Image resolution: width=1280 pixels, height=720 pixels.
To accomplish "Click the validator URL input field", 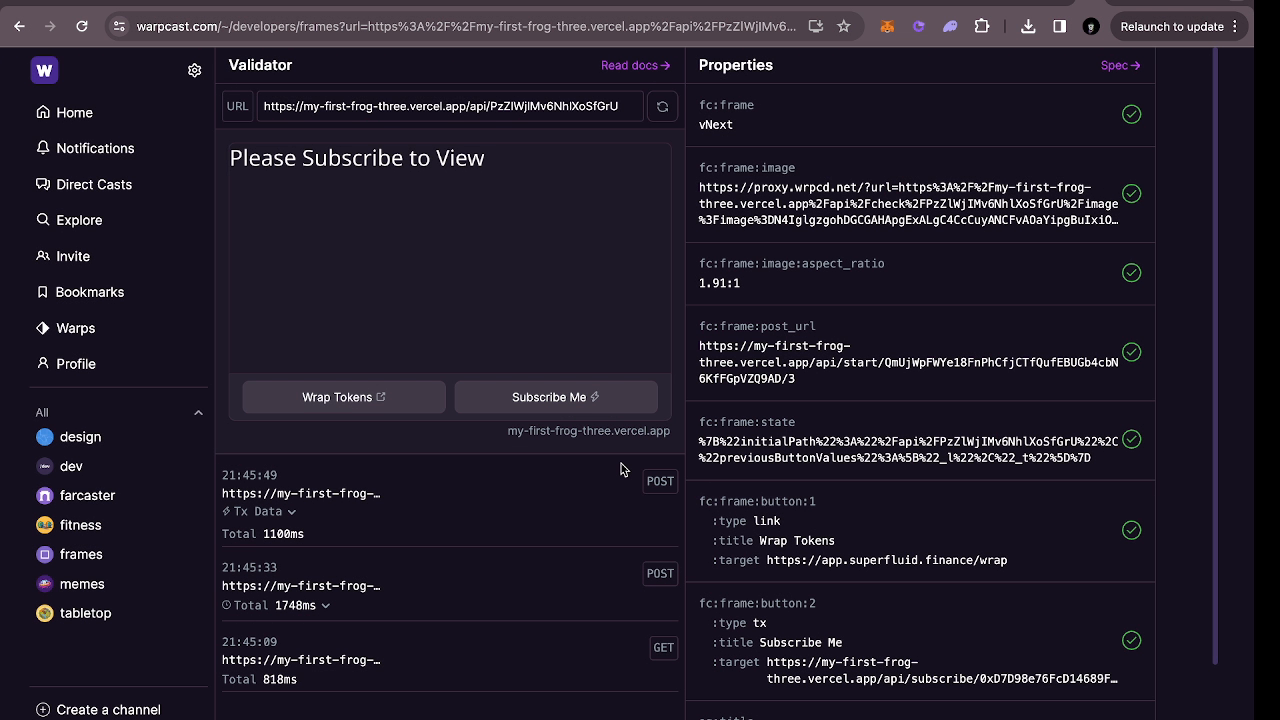I will [x=450, y=106].
